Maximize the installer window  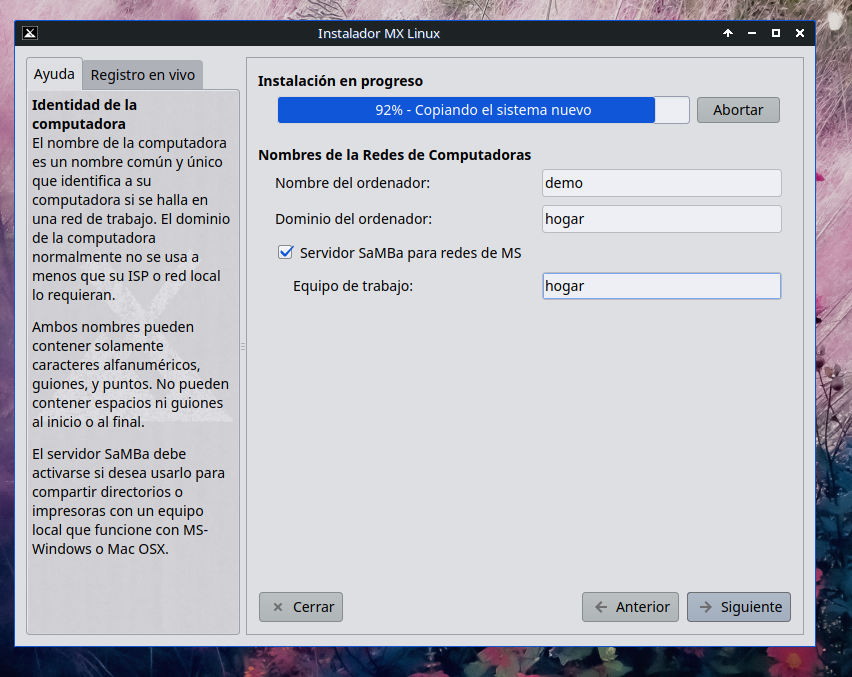[x=776, y=33]
